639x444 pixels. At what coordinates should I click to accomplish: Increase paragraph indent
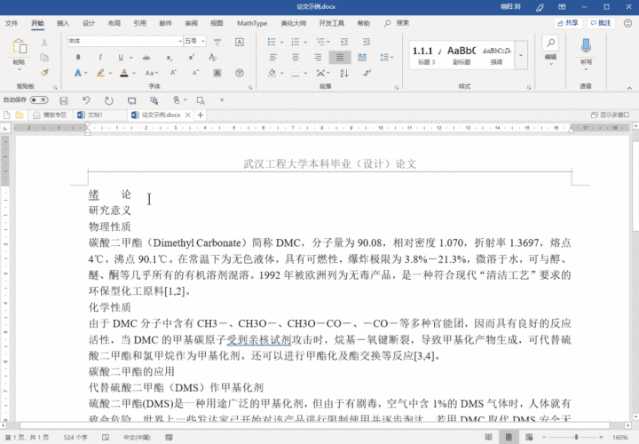[x=366, y=42]
